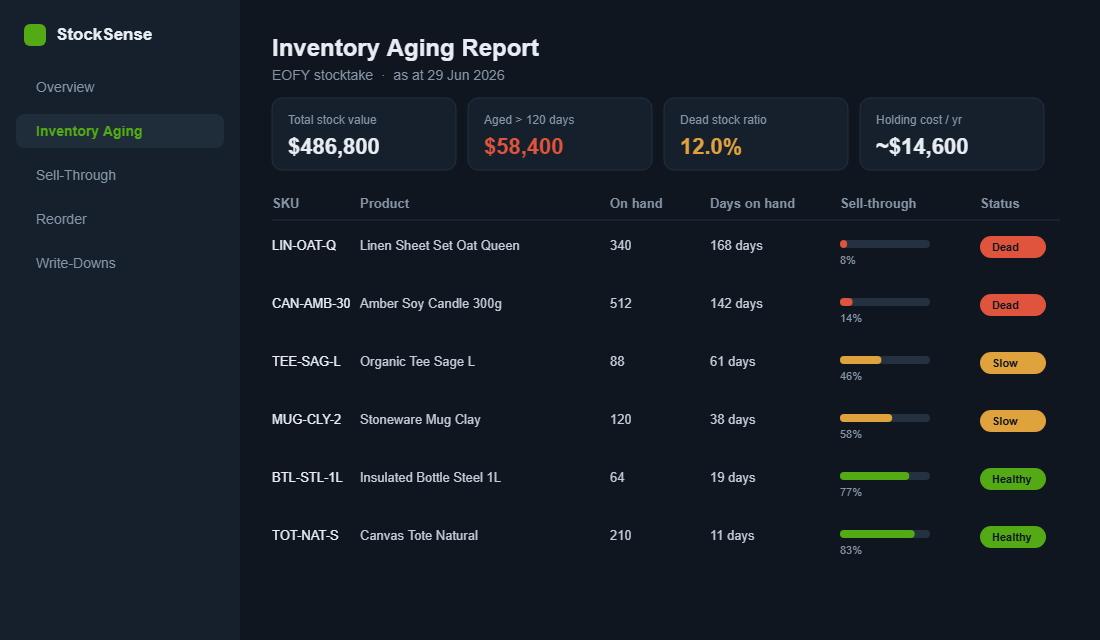Click the 61 days value
The height and width of the screenshot is (640, 1100).
pos(732,361)
